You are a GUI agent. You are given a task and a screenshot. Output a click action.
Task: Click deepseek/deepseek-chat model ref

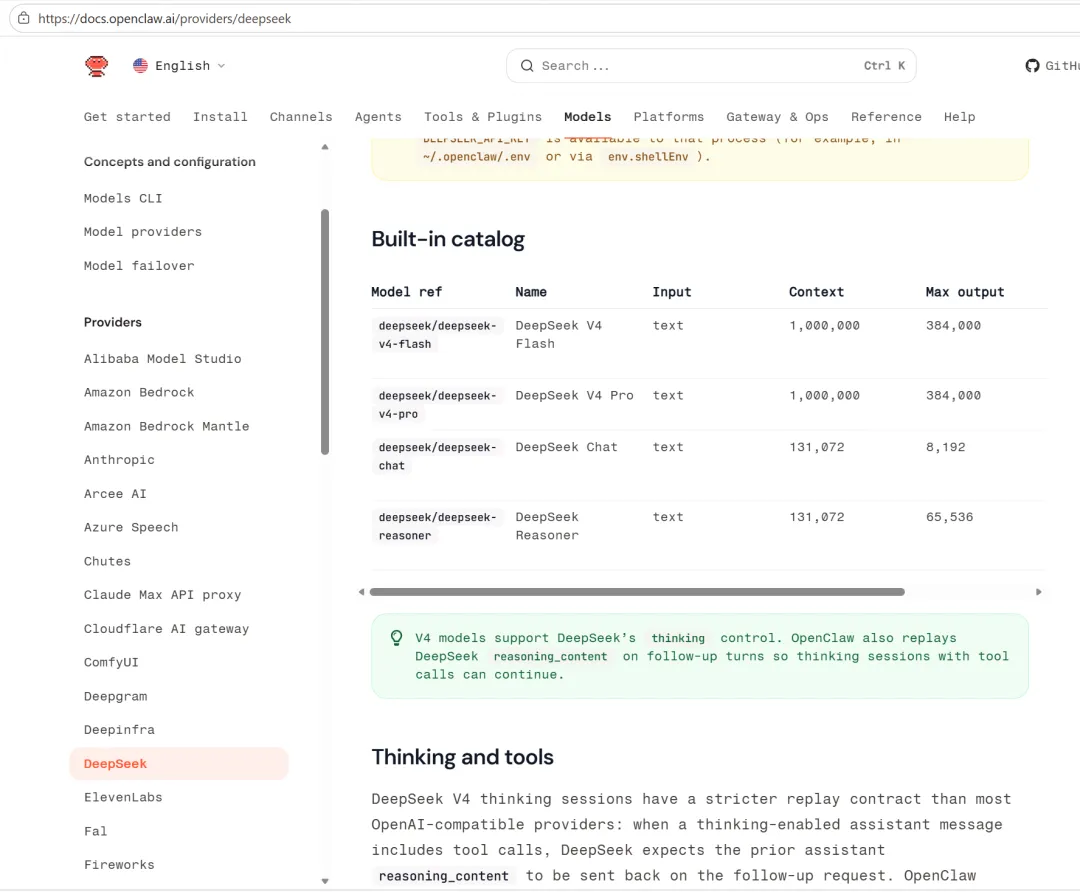437,457
